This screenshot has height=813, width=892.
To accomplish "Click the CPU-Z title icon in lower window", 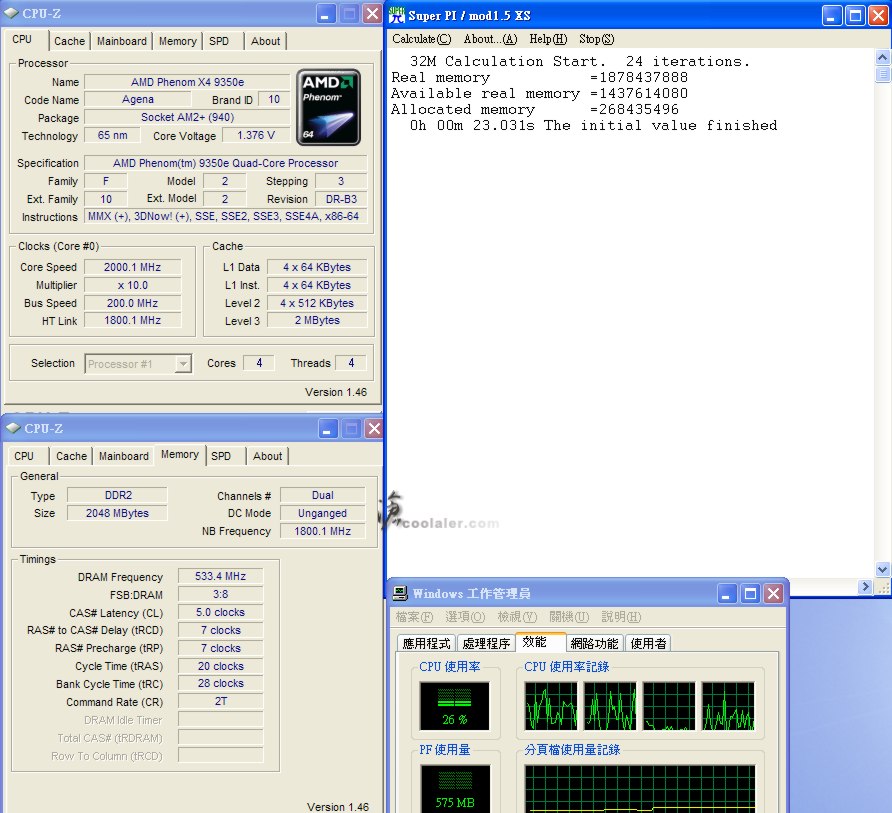I will [x=13, y=428].
